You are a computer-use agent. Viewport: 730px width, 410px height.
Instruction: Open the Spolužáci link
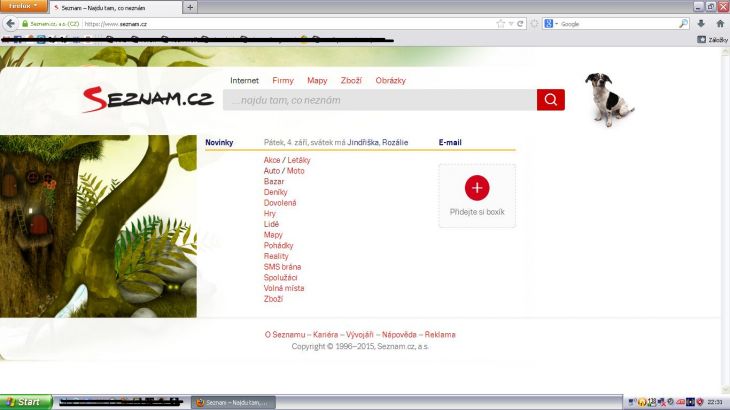coord(280,278)
